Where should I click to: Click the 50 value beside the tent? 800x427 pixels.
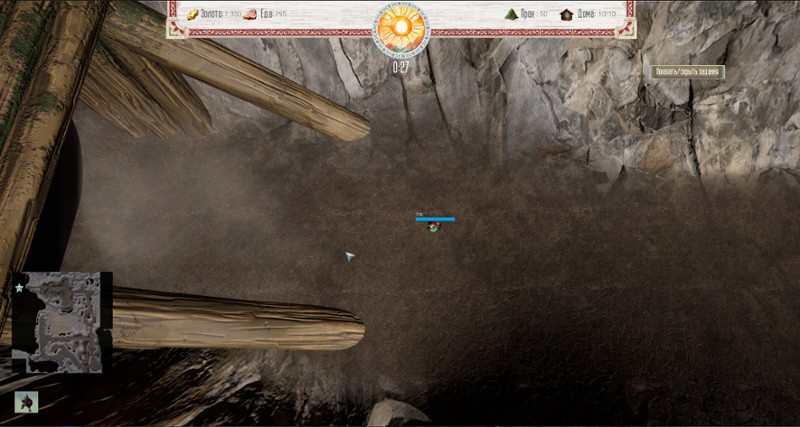(x=543, y=15)
